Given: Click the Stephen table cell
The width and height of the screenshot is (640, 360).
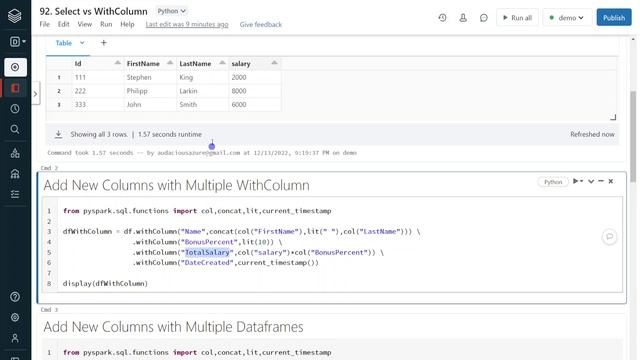Looking at the screenshot, I should [x=150, y=77].
